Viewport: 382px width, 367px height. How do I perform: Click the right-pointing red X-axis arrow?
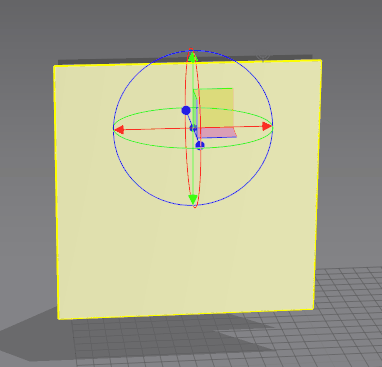coord(267,126)
